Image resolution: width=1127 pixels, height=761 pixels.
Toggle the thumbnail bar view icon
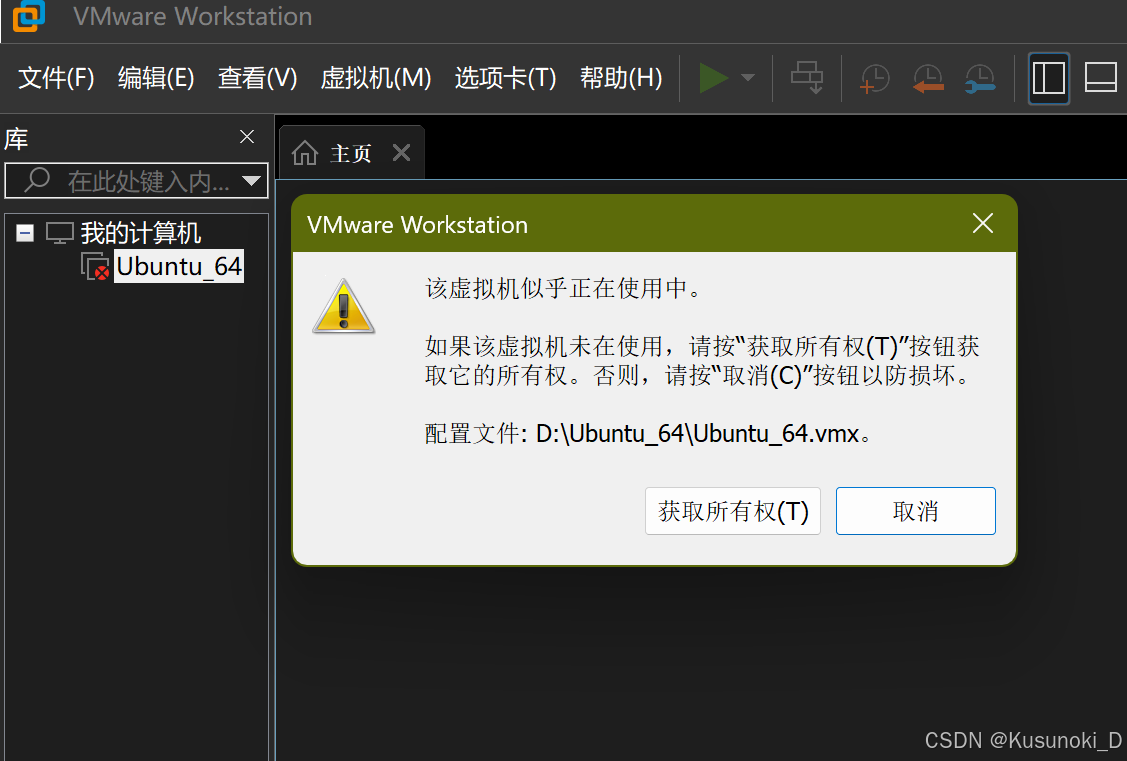(x=1100, y=78)
